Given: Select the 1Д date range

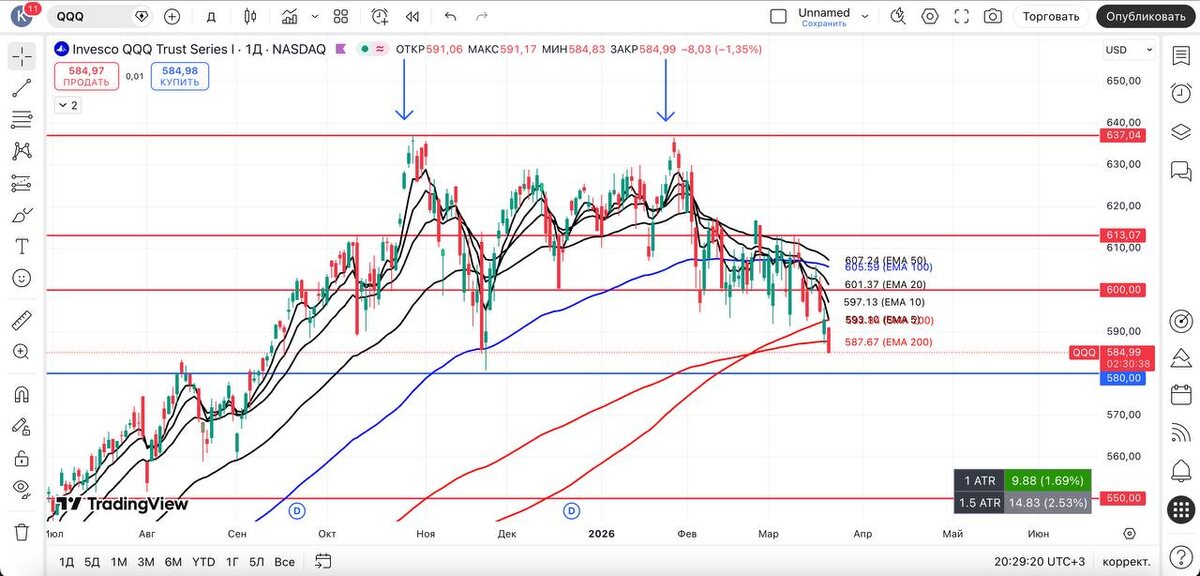Looking at the screenshot, I should point(67,561).
